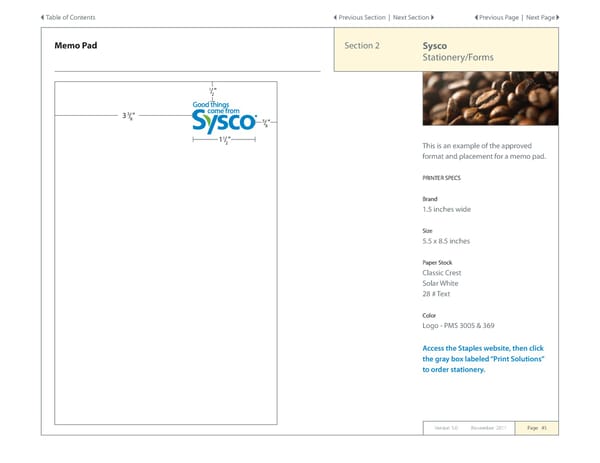600x463 pixels.
Task: Click the right arrow after Next Section
Action: tap(433, 17)
